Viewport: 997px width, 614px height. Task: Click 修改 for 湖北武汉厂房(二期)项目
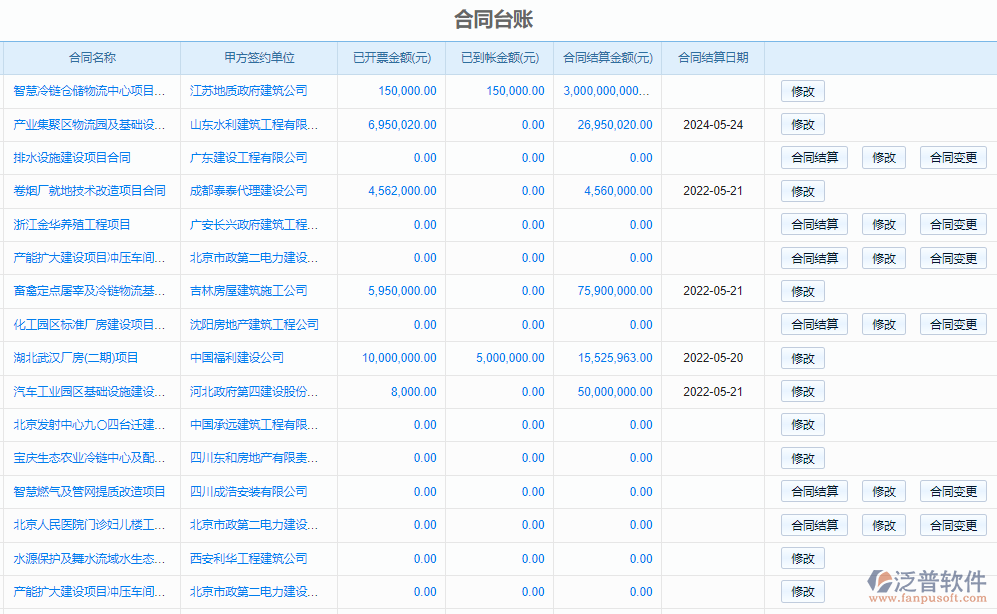(x=802, y=358)
